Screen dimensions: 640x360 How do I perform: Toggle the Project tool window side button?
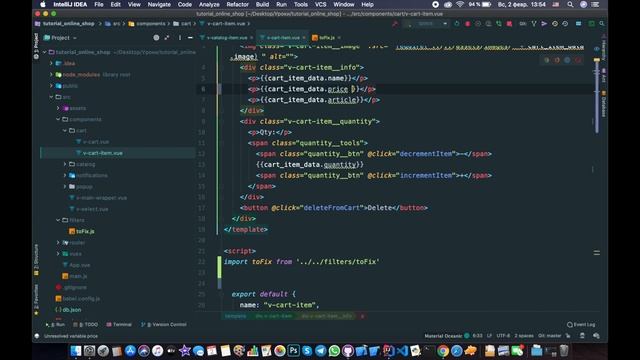[x=36, y=46]
